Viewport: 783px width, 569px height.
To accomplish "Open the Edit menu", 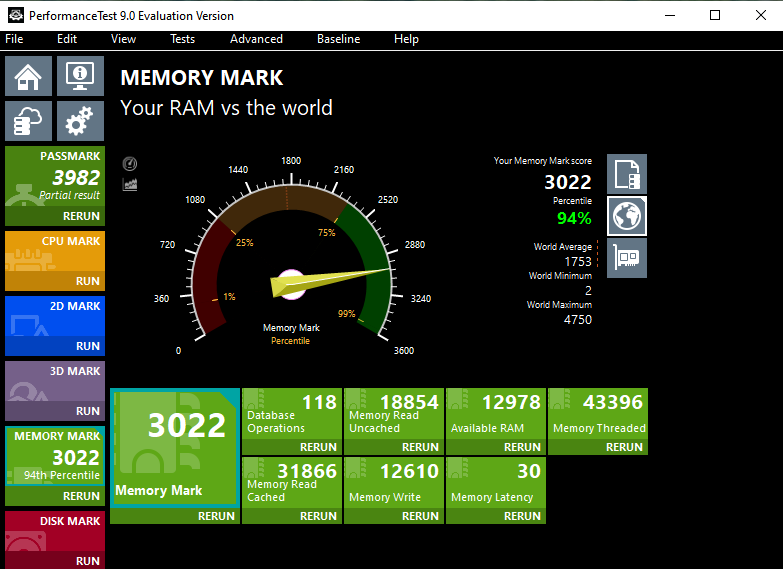I will pyautogui.click(x=67, y=39).
